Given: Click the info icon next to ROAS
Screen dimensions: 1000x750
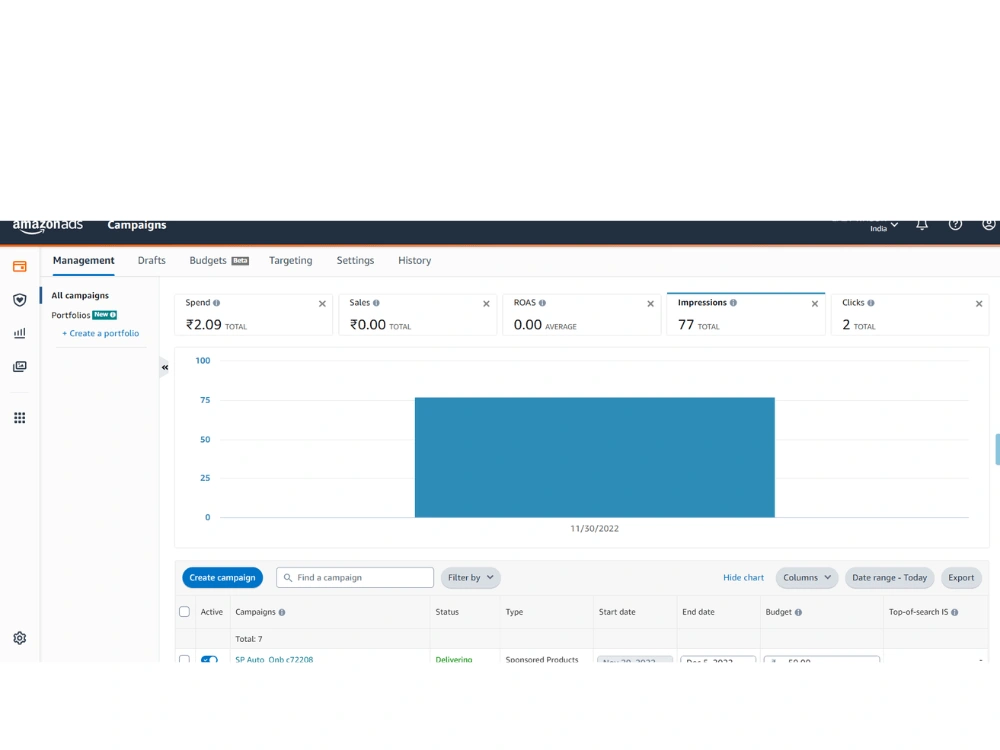Looking at the screenshot, I should tap(542, 303).
